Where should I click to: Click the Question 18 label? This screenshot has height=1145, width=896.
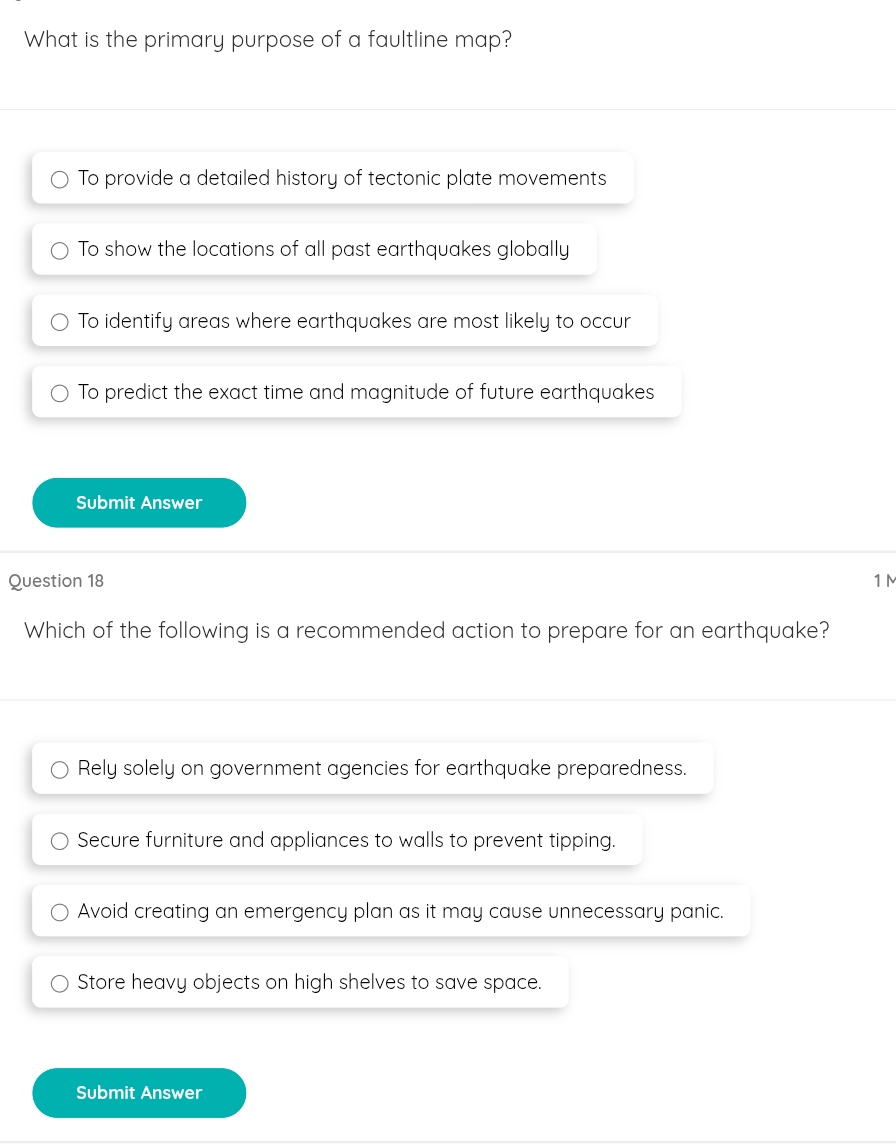pos(56,581)
